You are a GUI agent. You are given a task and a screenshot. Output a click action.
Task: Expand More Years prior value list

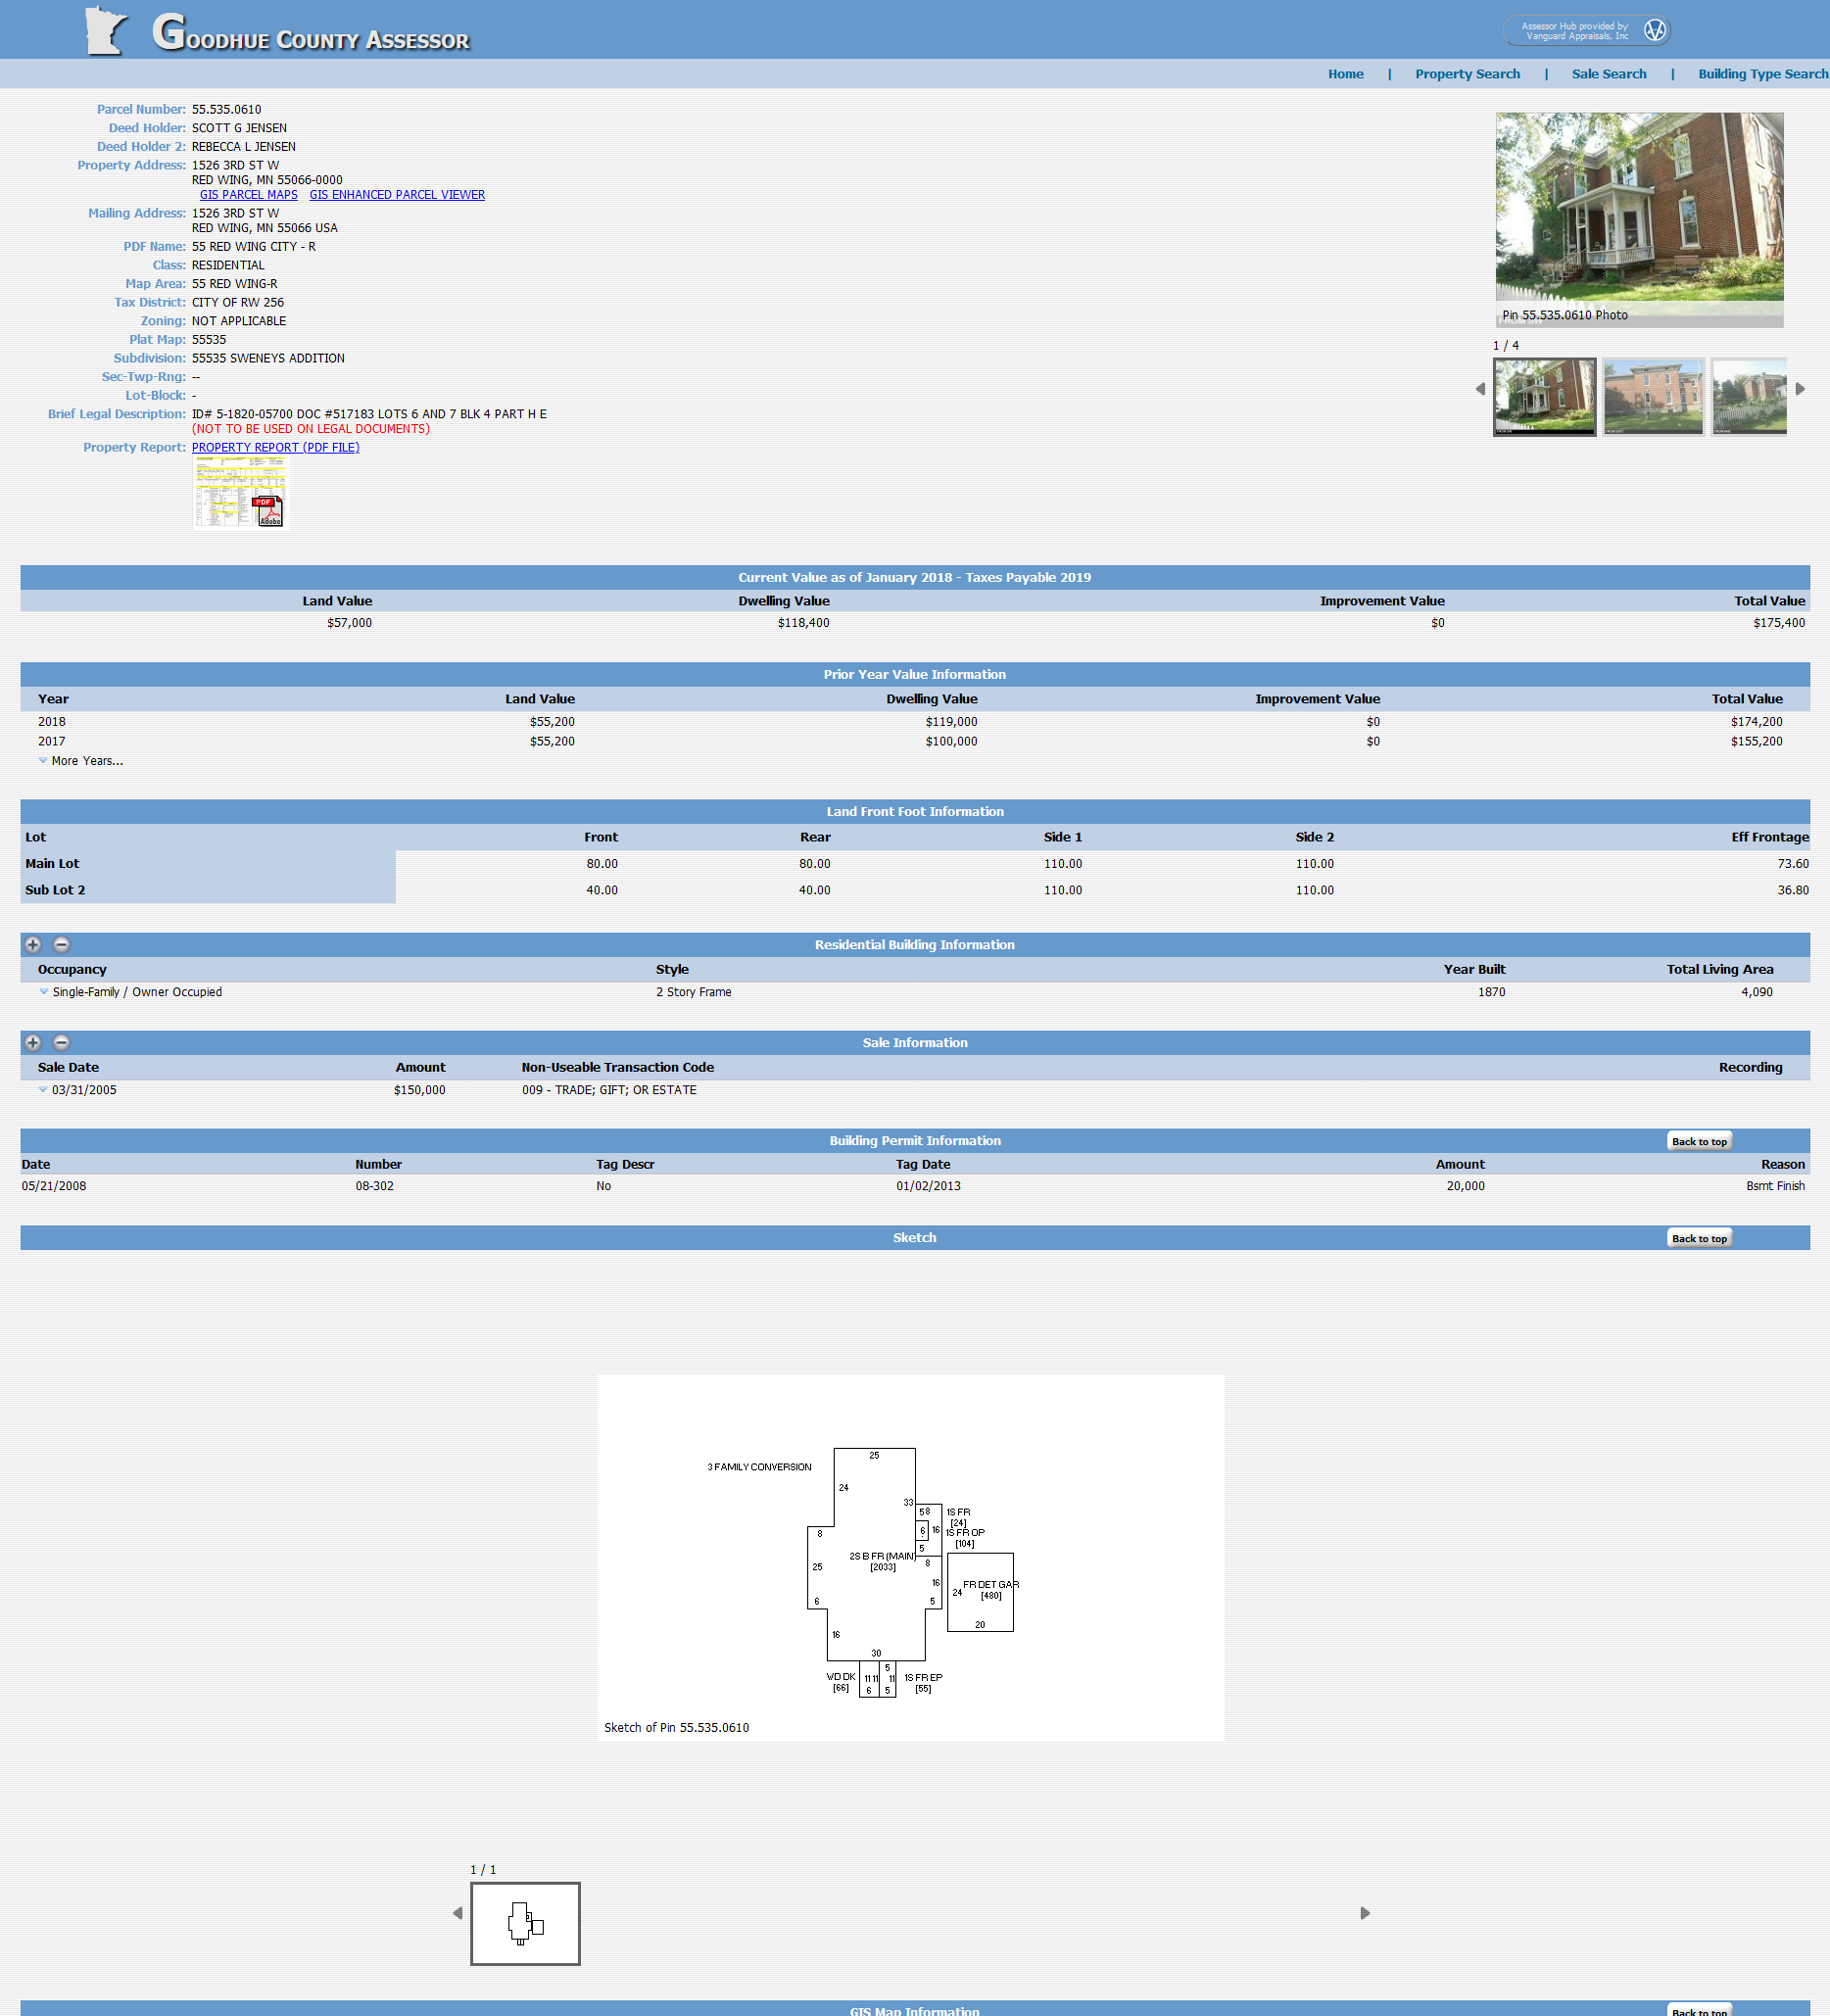tap(81, 761)
